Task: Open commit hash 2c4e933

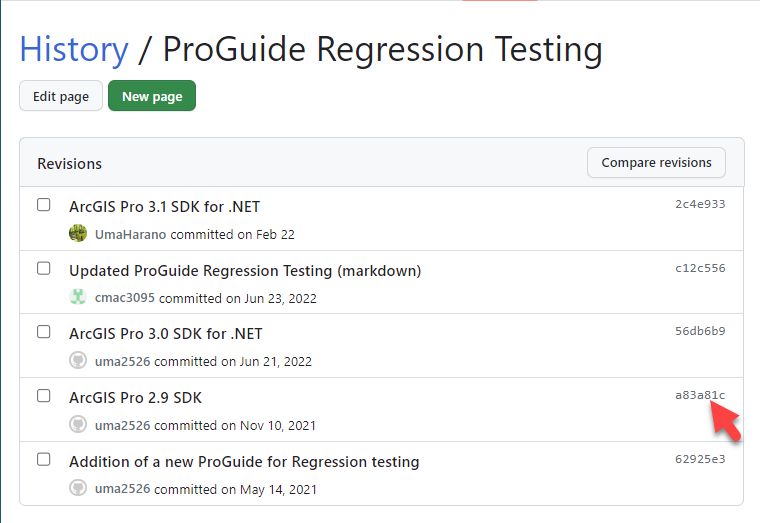Action: click(700, 204)
